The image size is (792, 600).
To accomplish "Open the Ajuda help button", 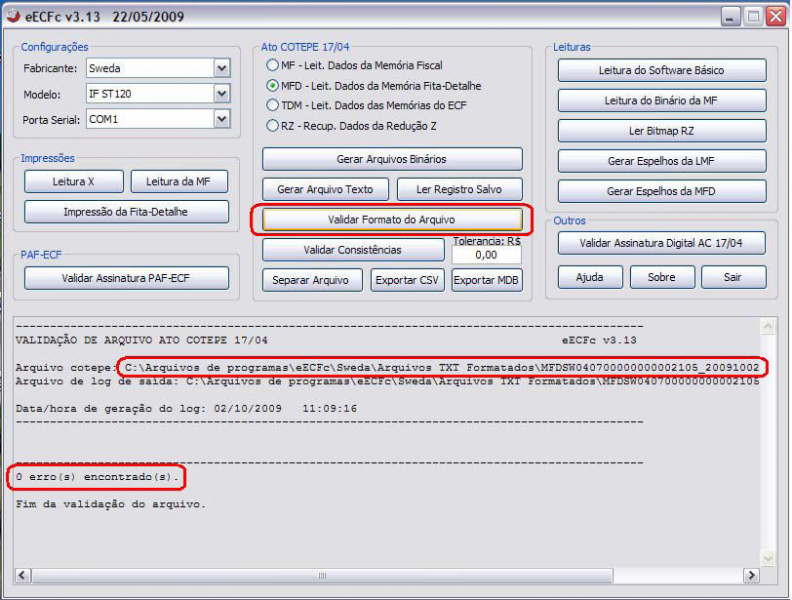I will coord(589,277).
